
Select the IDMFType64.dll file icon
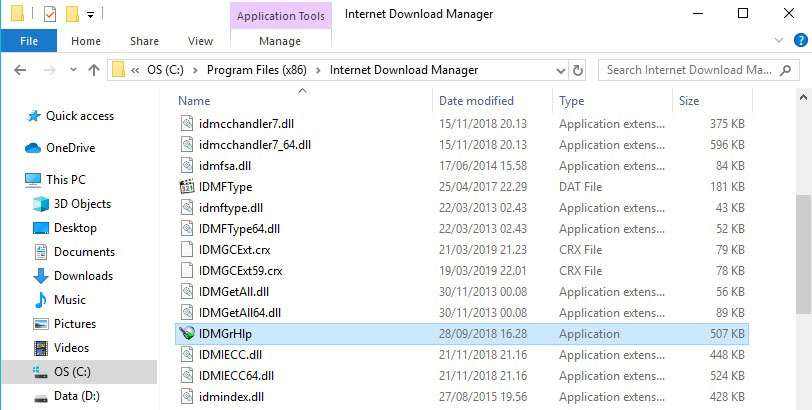click(186, 229)
